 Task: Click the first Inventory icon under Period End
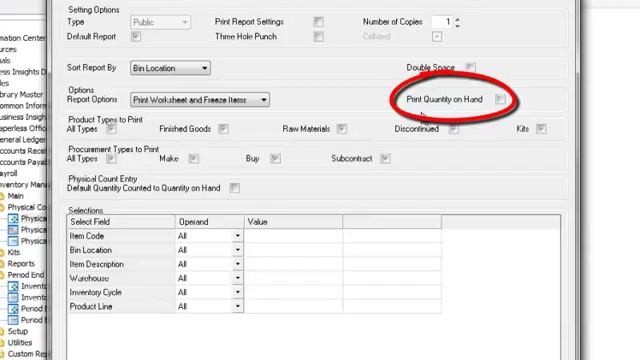(13, 286)
